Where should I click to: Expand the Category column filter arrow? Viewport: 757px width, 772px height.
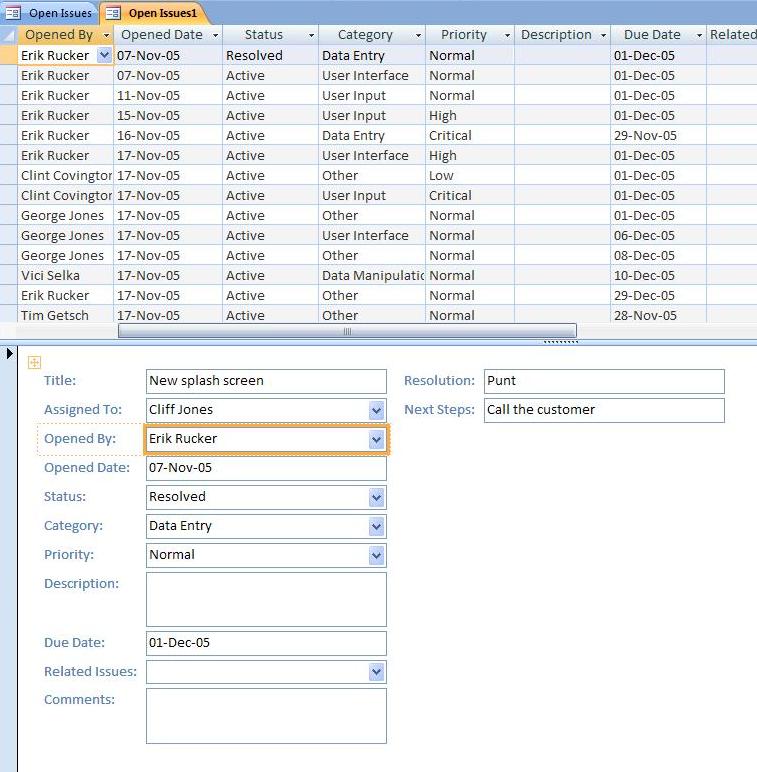click(x=417, y=35)
